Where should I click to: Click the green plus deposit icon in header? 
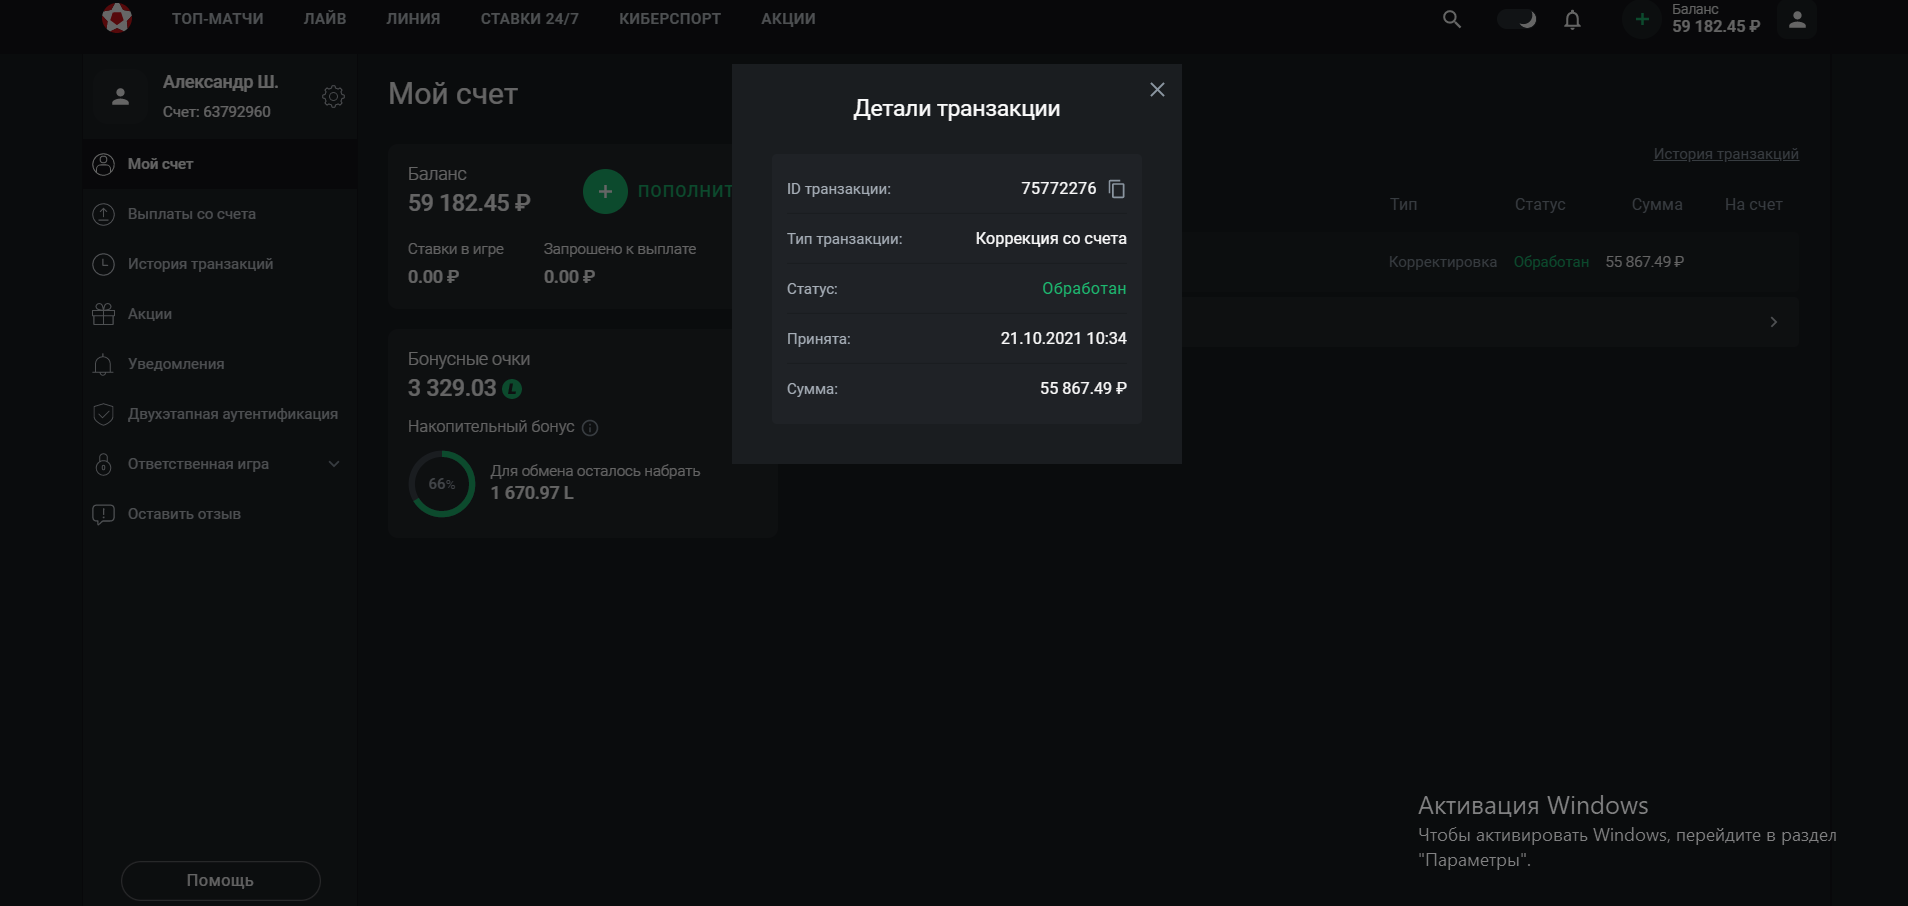pyautogui.click(x=1641, y=19)
